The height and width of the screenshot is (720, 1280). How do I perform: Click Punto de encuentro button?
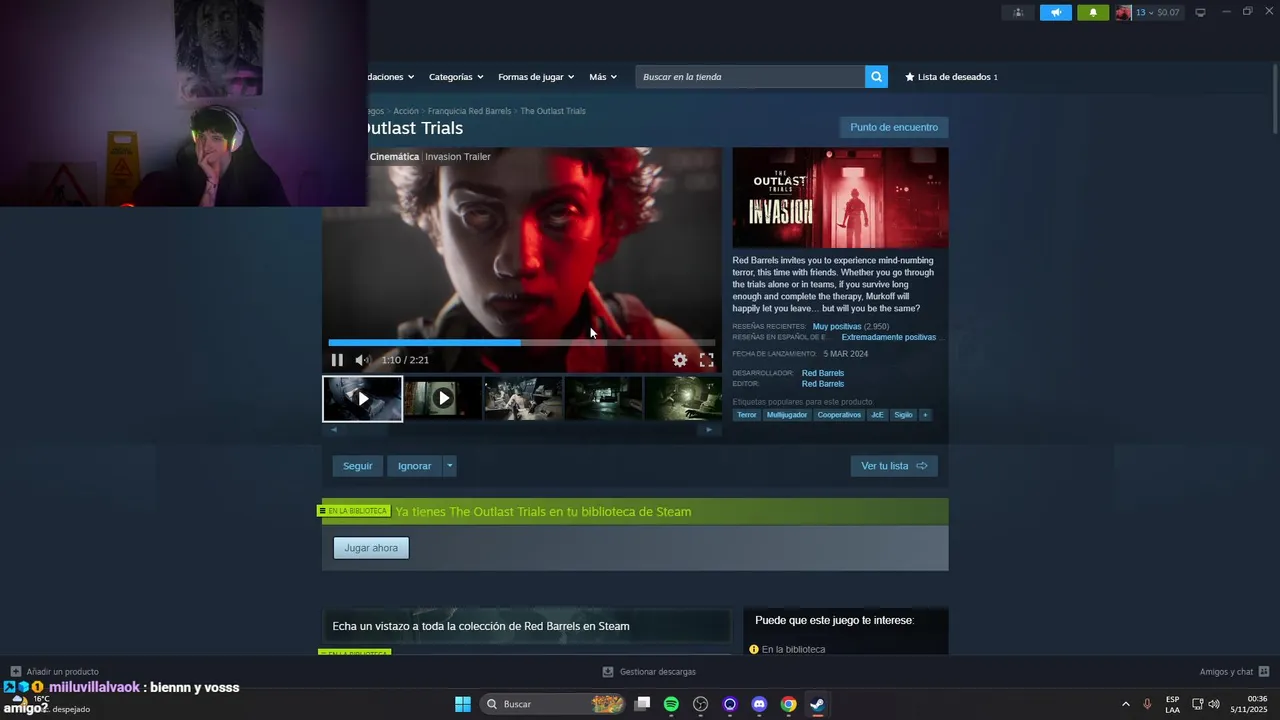pos(894,127)
